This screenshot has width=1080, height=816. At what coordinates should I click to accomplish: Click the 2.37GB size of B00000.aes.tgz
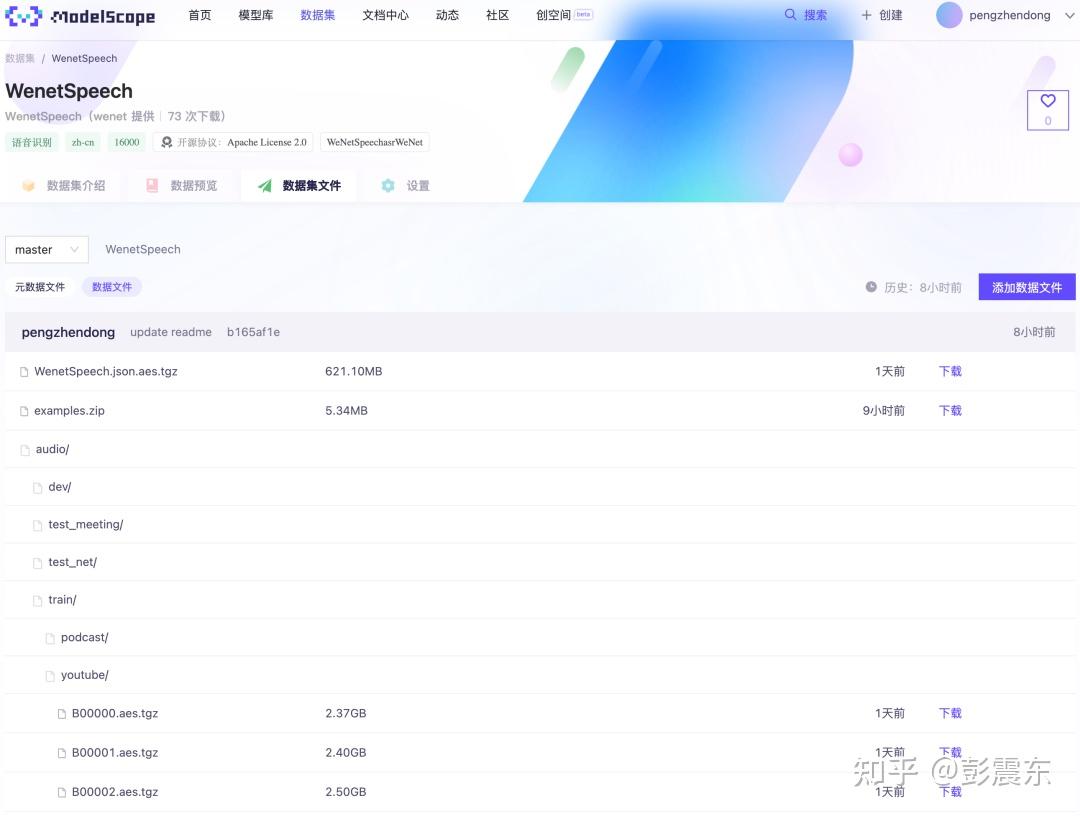point(346,714)
